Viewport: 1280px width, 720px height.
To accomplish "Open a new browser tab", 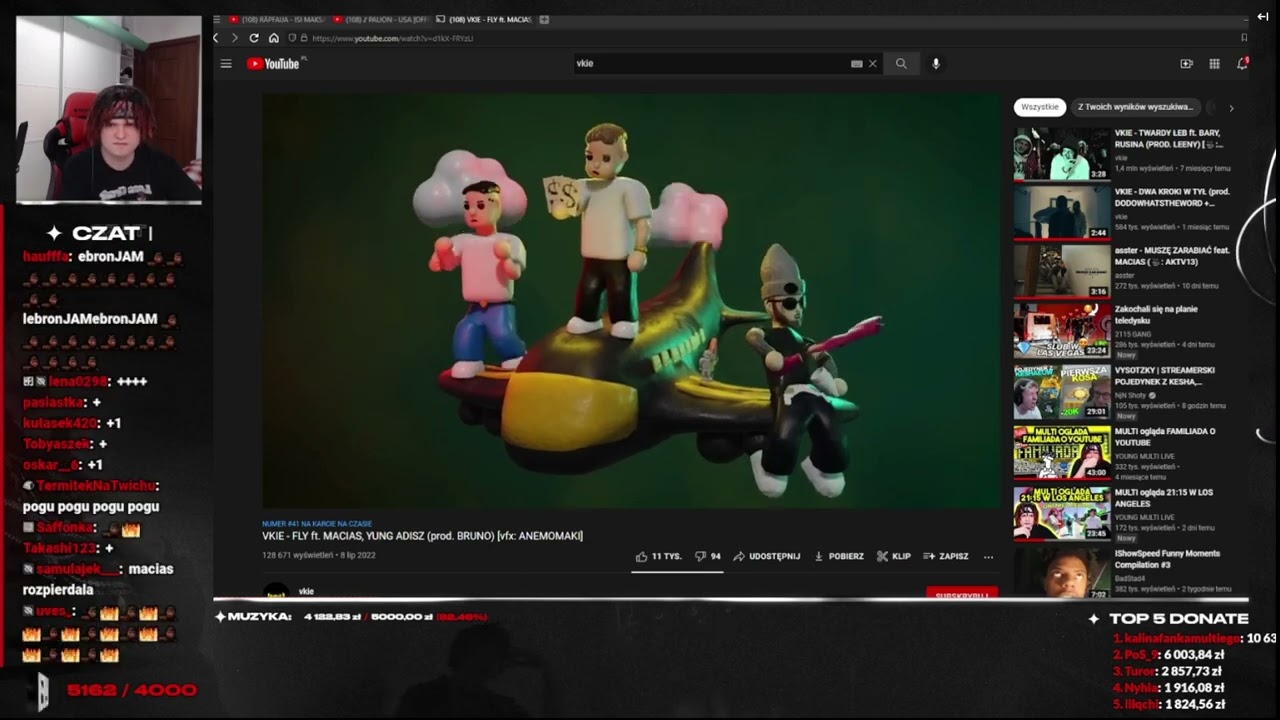I will pos(544,19).
